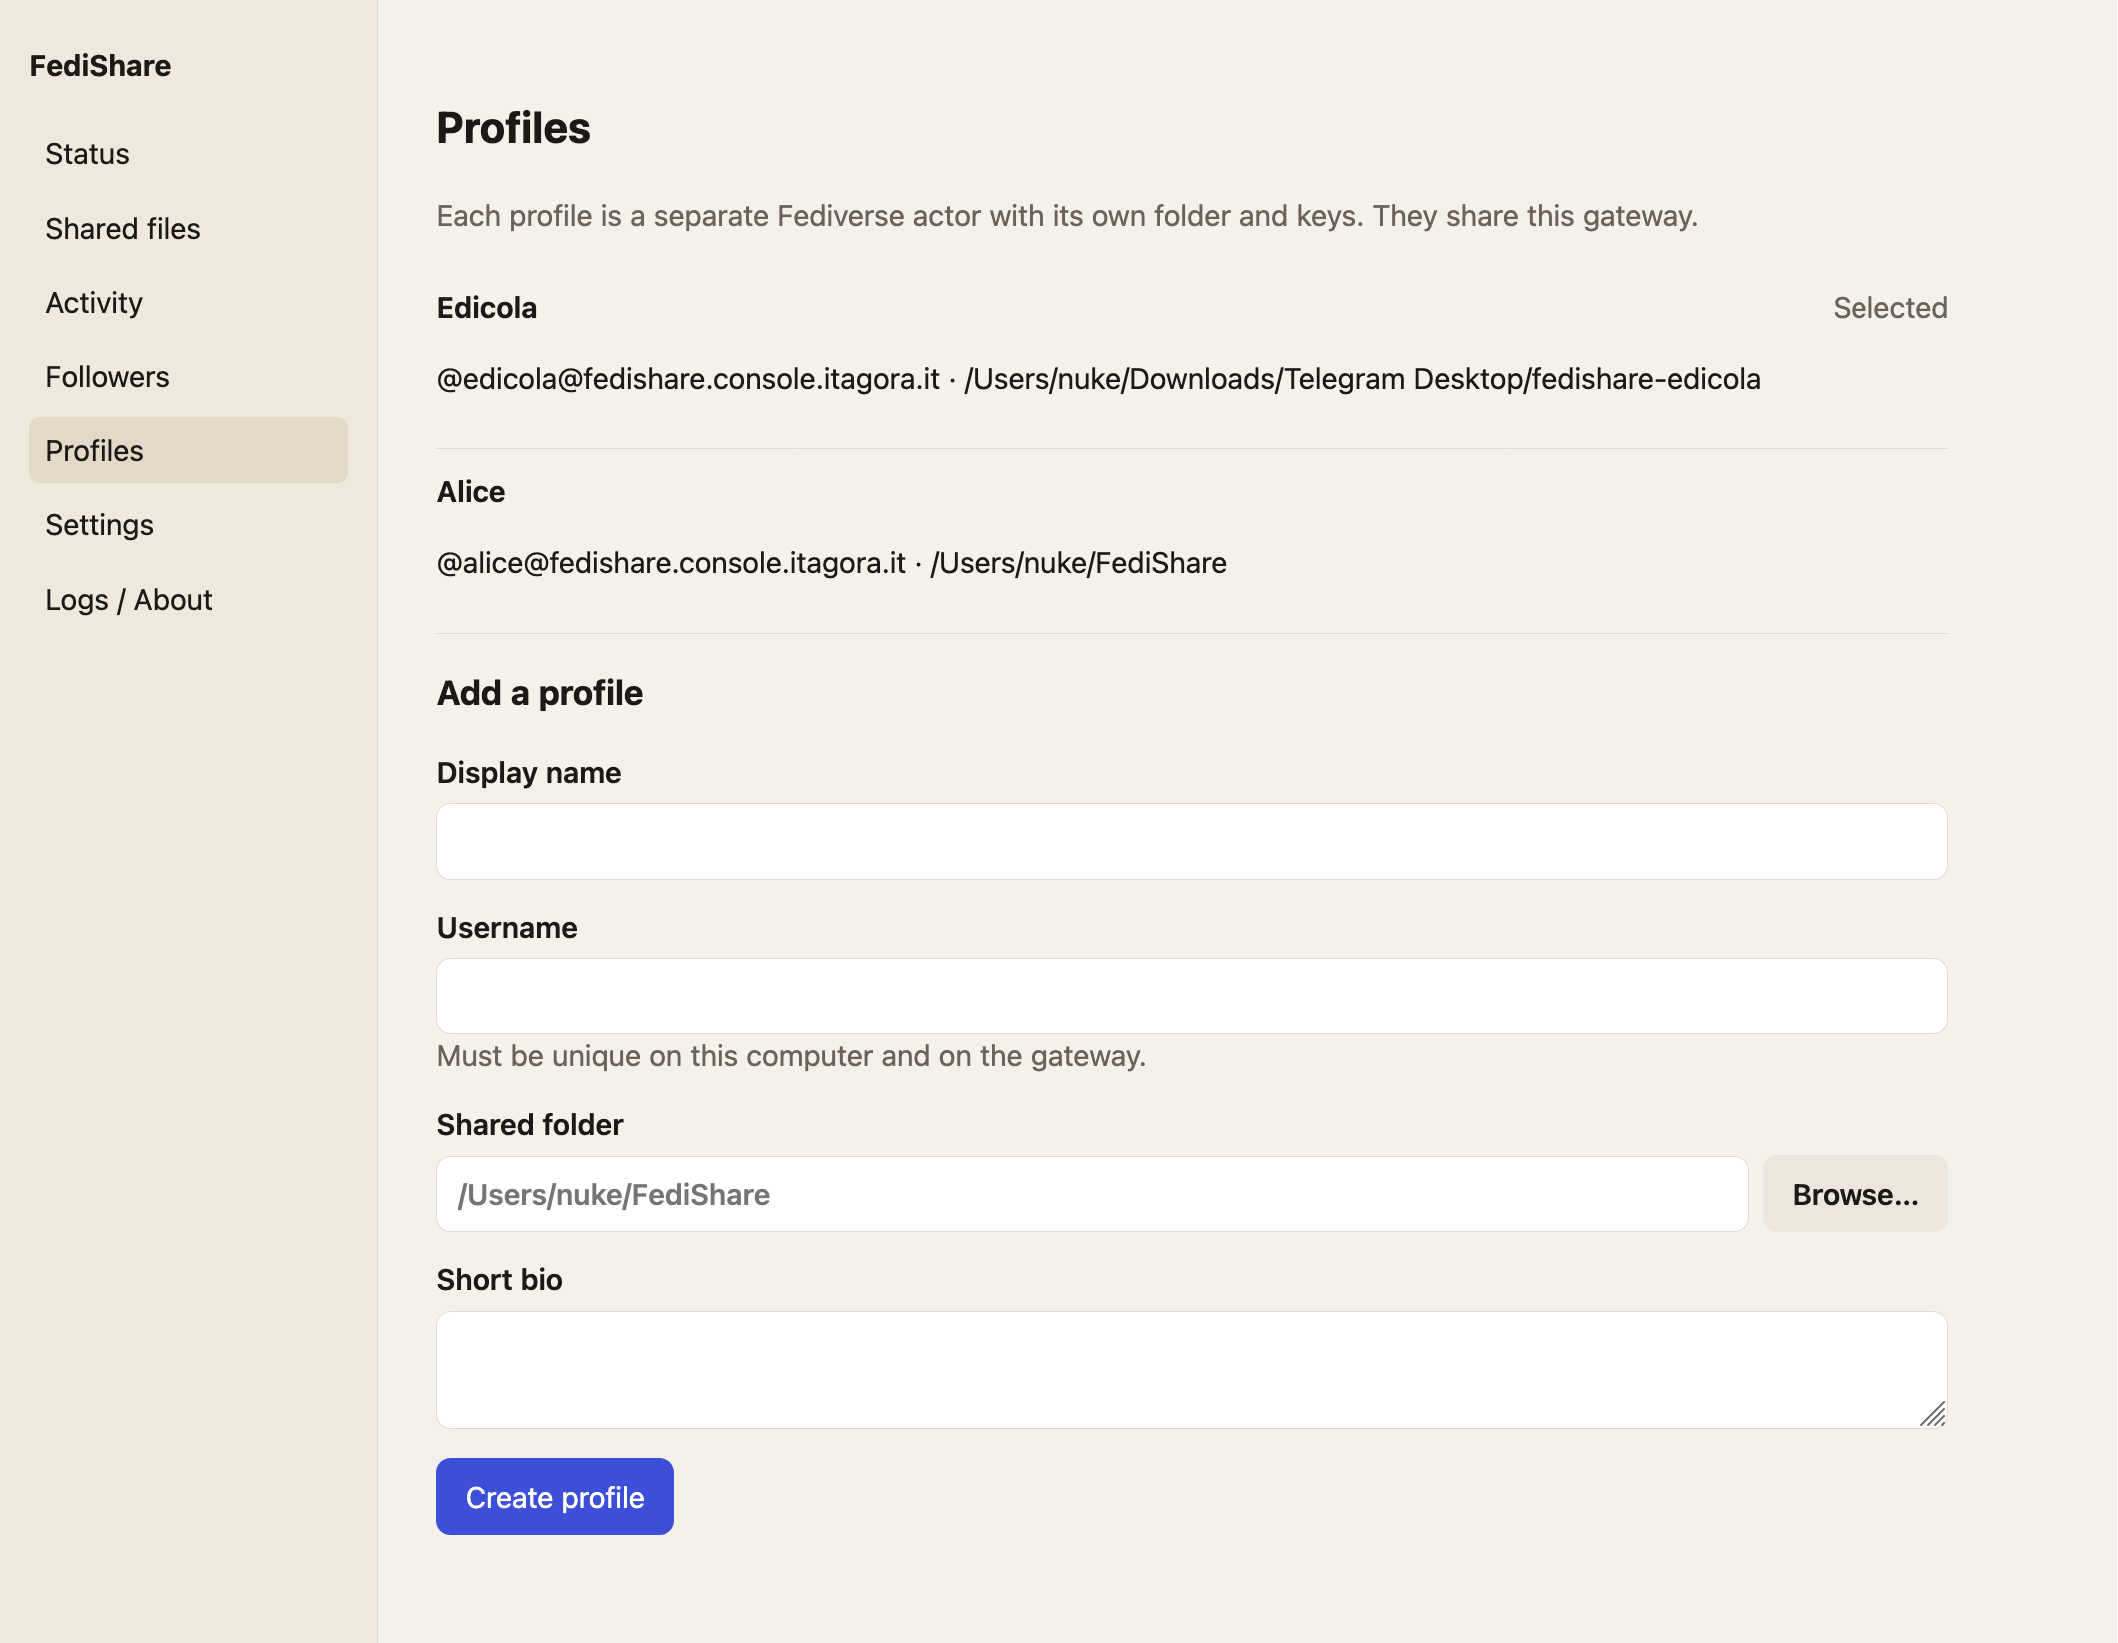Click the Alice handle and folder path
This screenshot has width=2118, height=1643.
(x=831, y=563)
